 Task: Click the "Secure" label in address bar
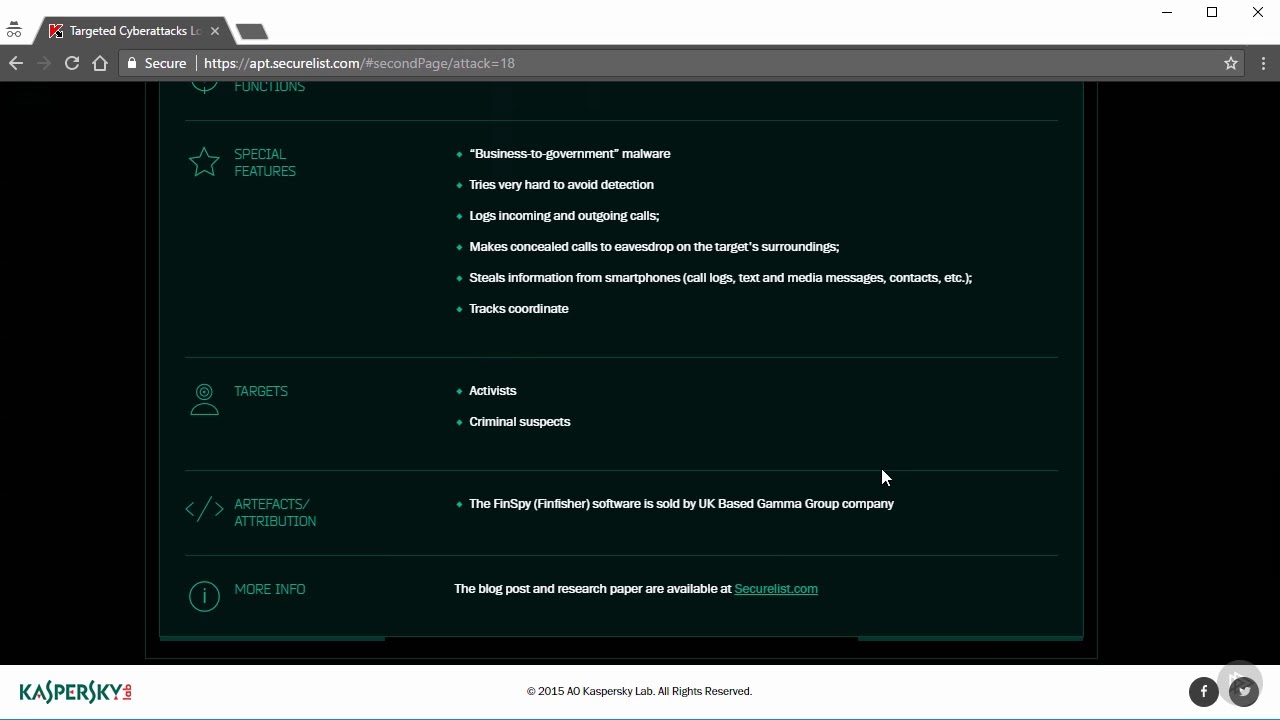point(165,63)
